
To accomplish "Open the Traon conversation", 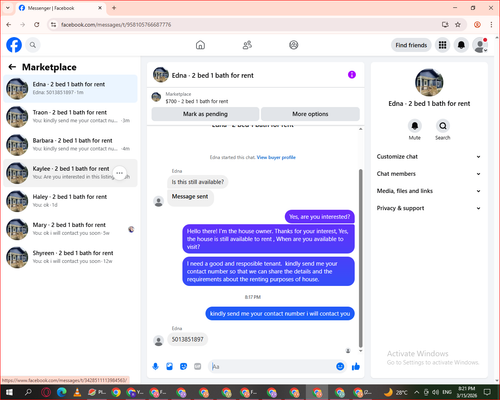I will pos(70,117).
